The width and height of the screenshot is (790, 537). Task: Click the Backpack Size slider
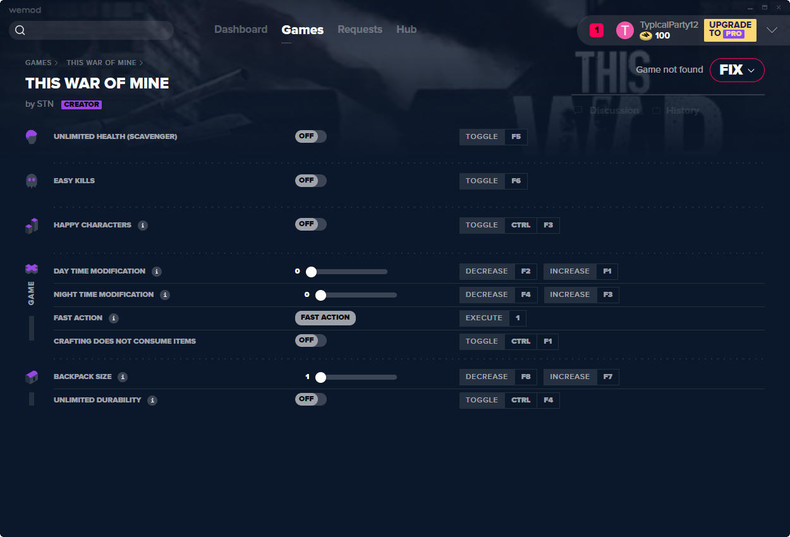[x=356, y=377]
